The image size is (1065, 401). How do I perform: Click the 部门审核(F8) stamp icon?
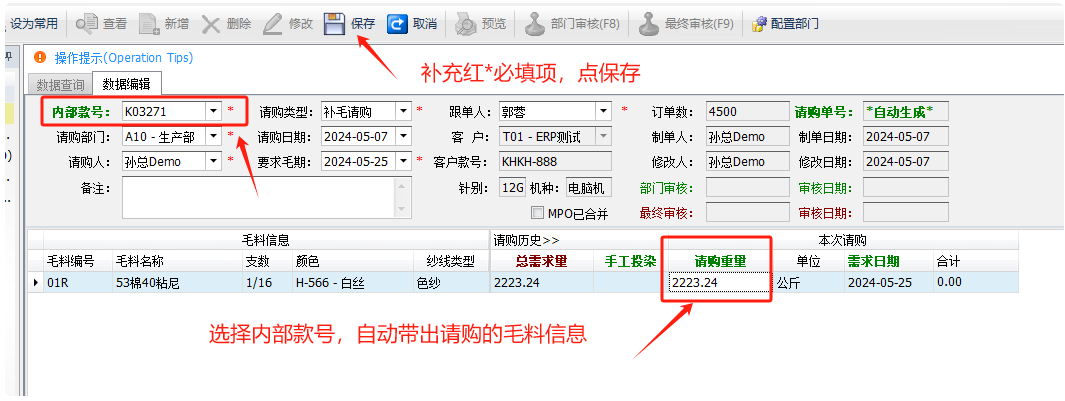pyautogui.click(x=535, y=24)
